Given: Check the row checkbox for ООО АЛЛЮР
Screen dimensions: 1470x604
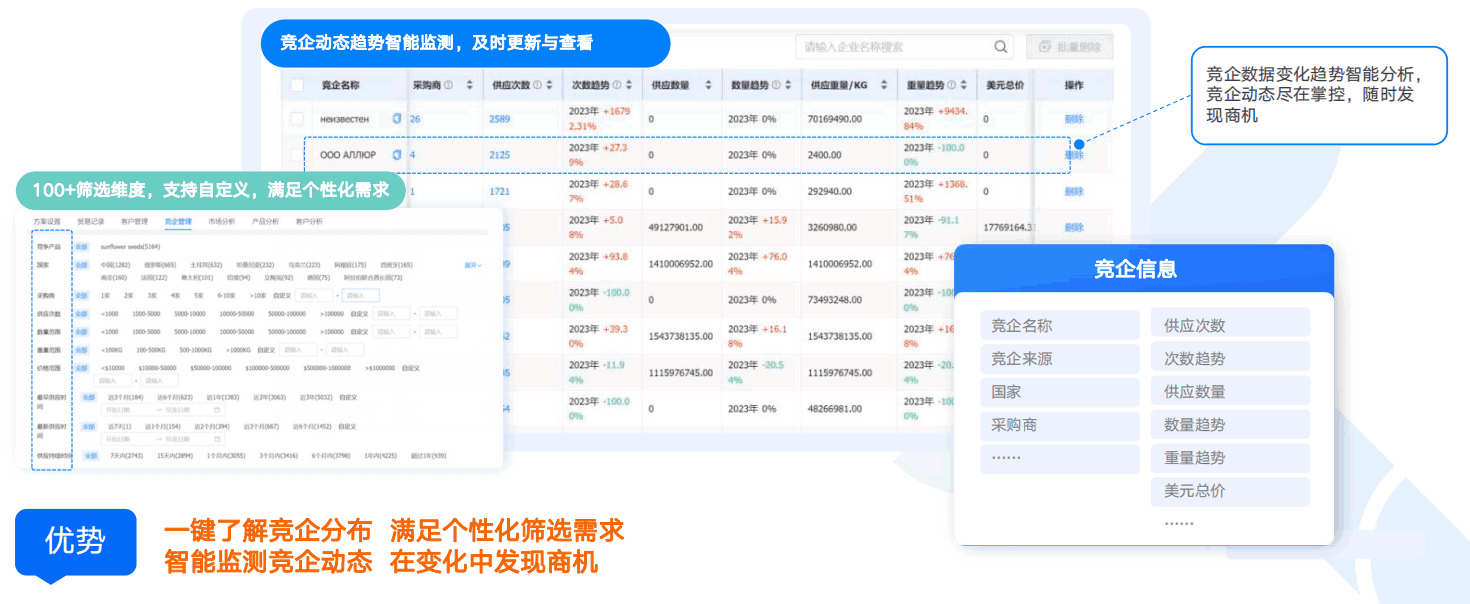Looking at the screenshot, I should [x=294, y=156].
